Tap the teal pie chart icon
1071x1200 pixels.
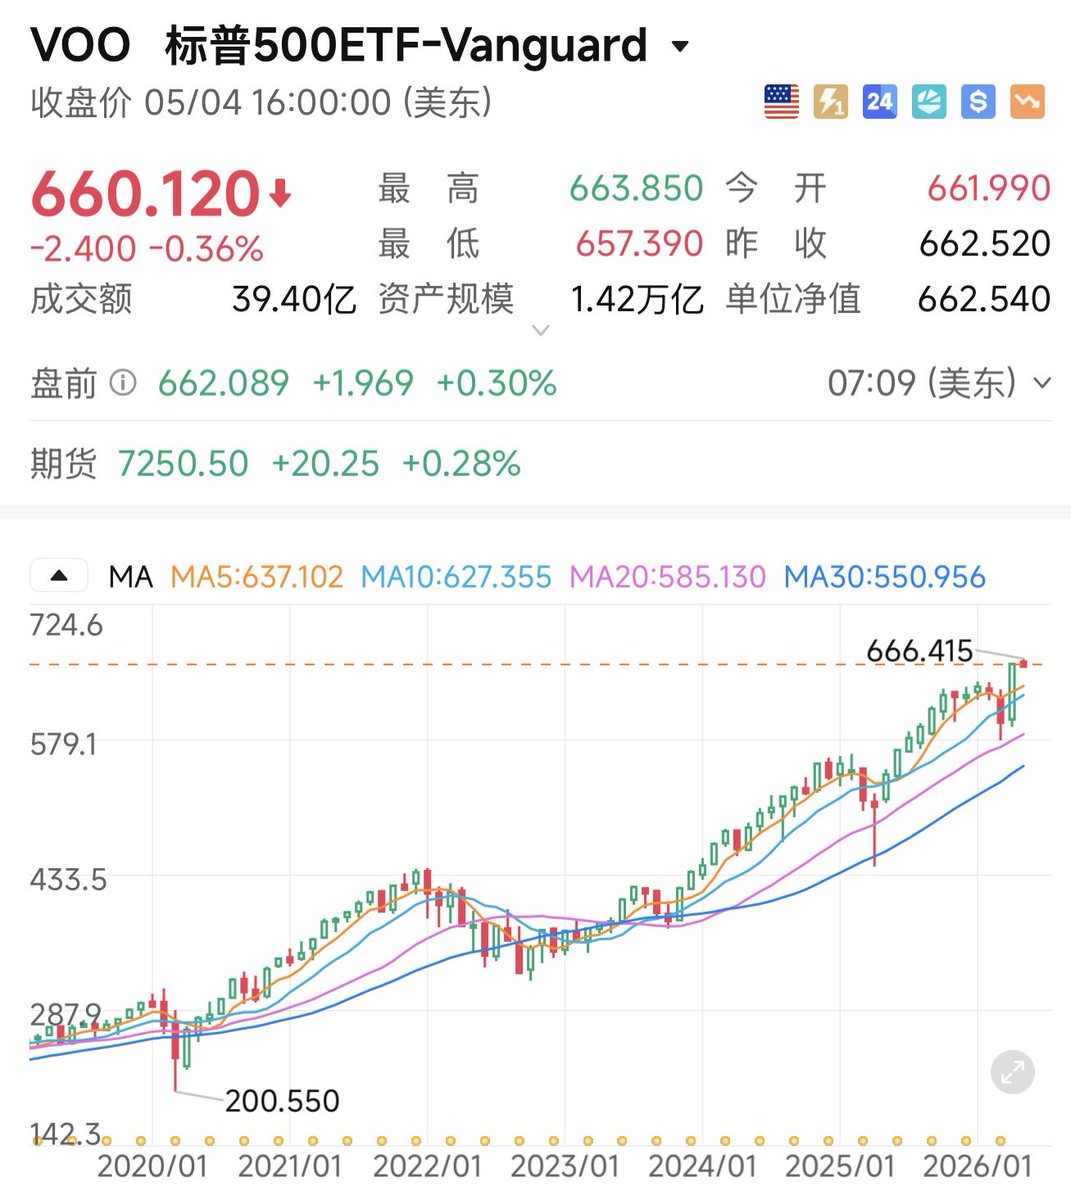click(929, 102)
